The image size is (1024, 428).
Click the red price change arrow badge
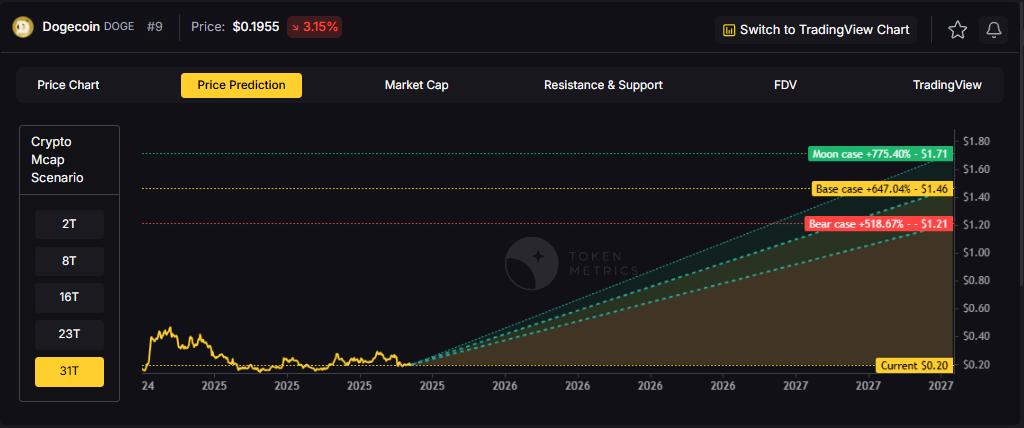[314, 28]
